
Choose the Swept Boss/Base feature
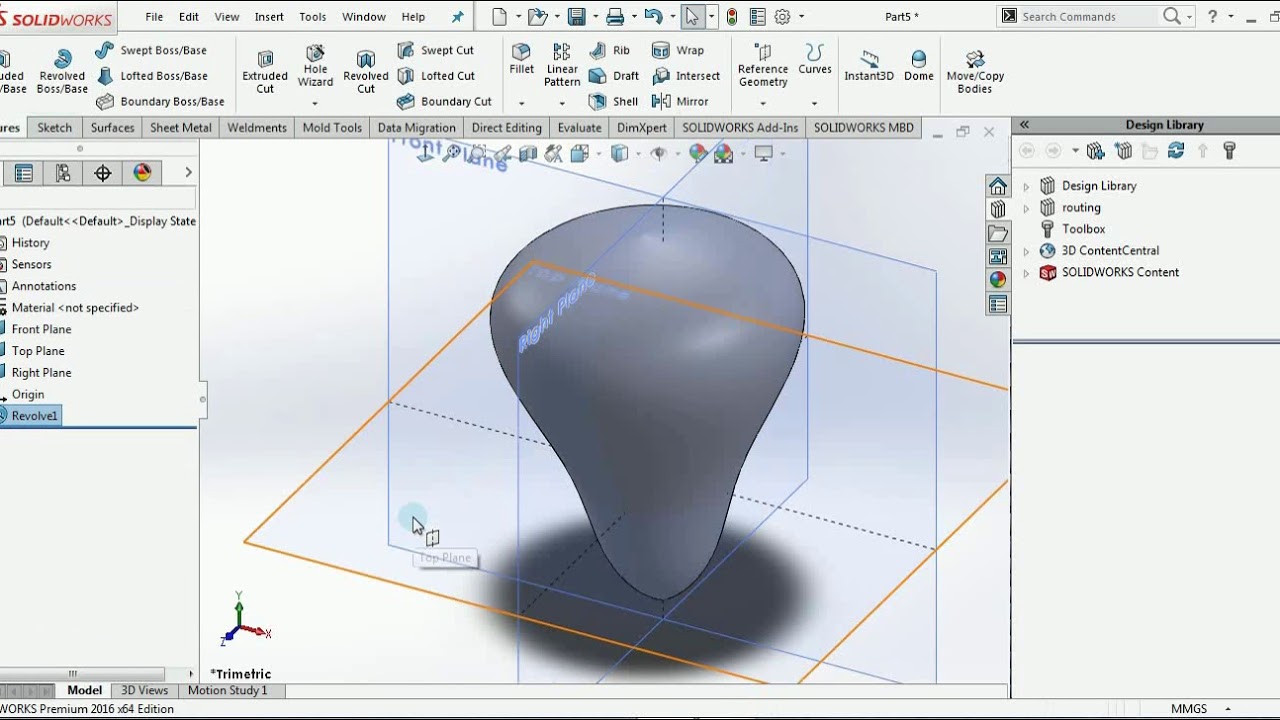(x=151, y=50)
